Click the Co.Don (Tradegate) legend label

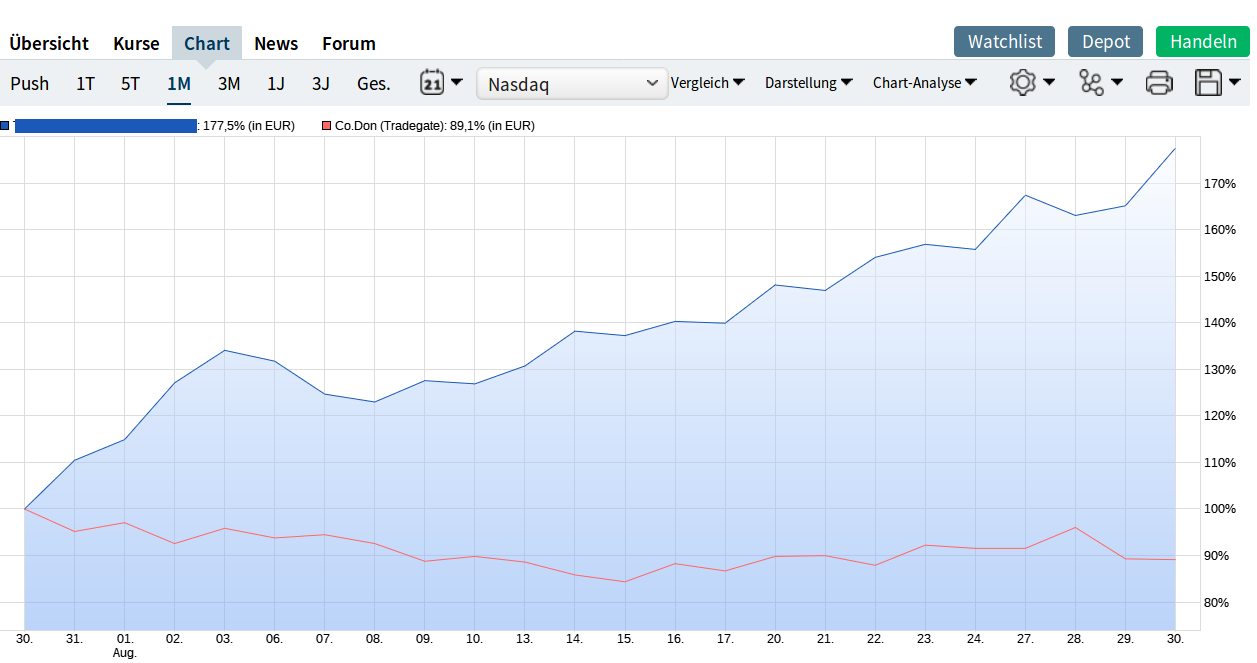[x=434, y=126]
